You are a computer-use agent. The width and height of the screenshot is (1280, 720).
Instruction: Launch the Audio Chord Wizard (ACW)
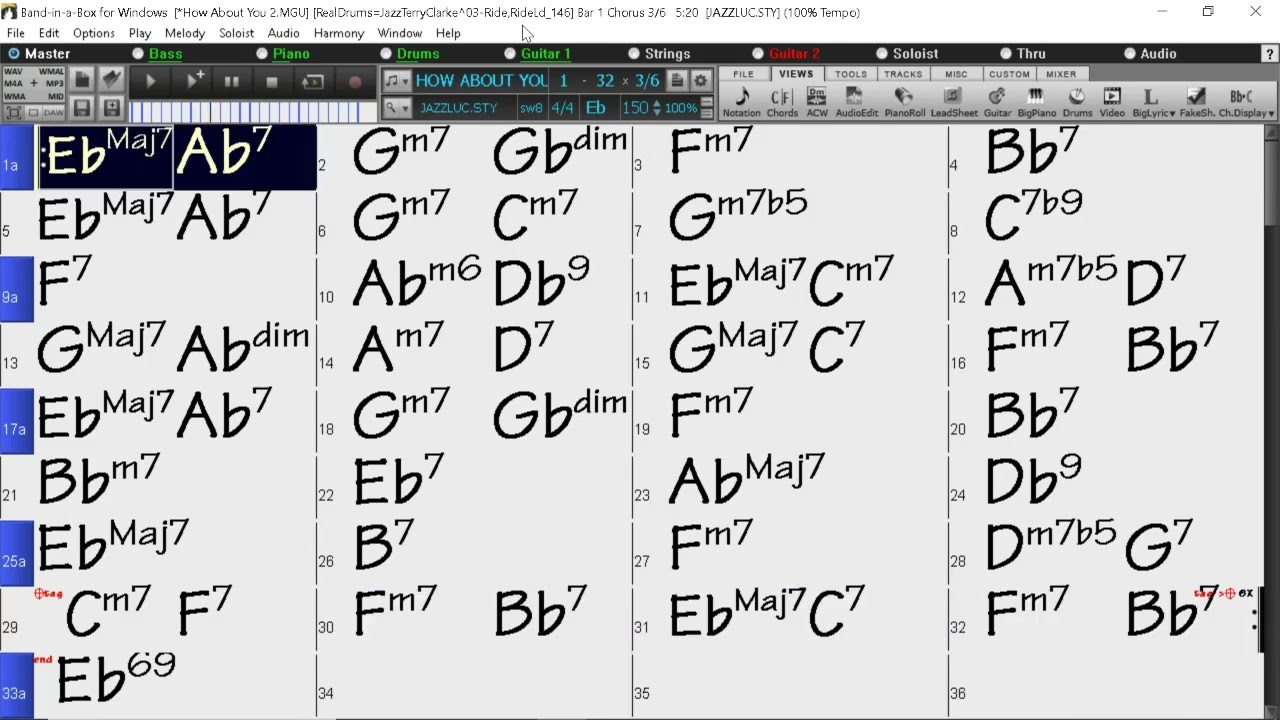click(x=817, y=102)
